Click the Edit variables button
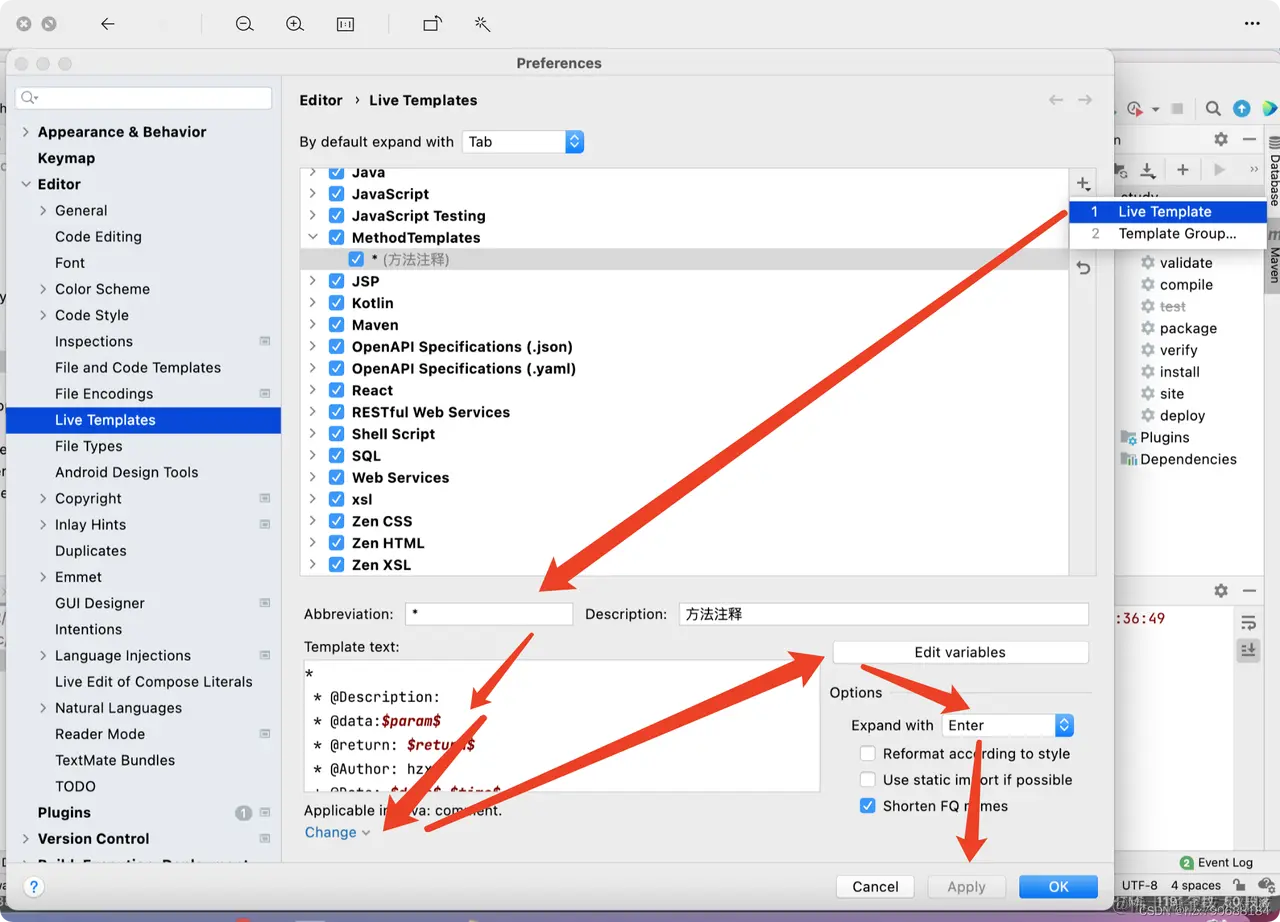 tap(960, 652)
